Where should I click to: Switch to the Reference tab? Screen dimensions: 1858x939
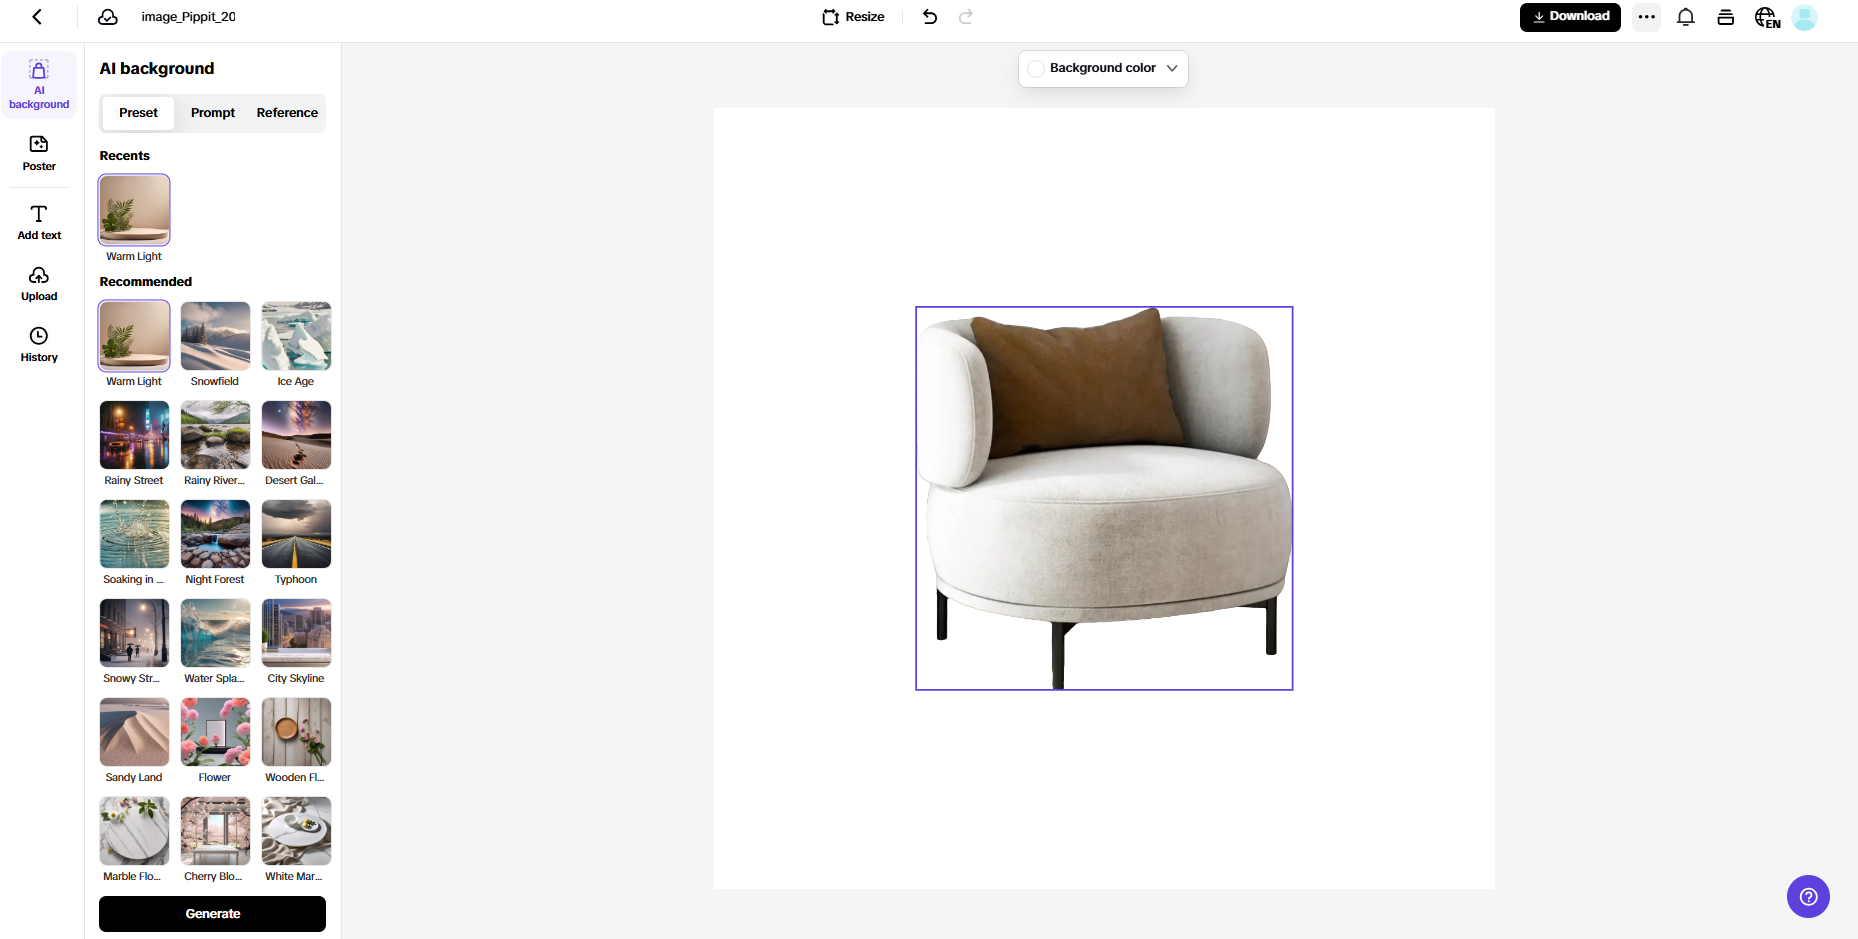287,113
